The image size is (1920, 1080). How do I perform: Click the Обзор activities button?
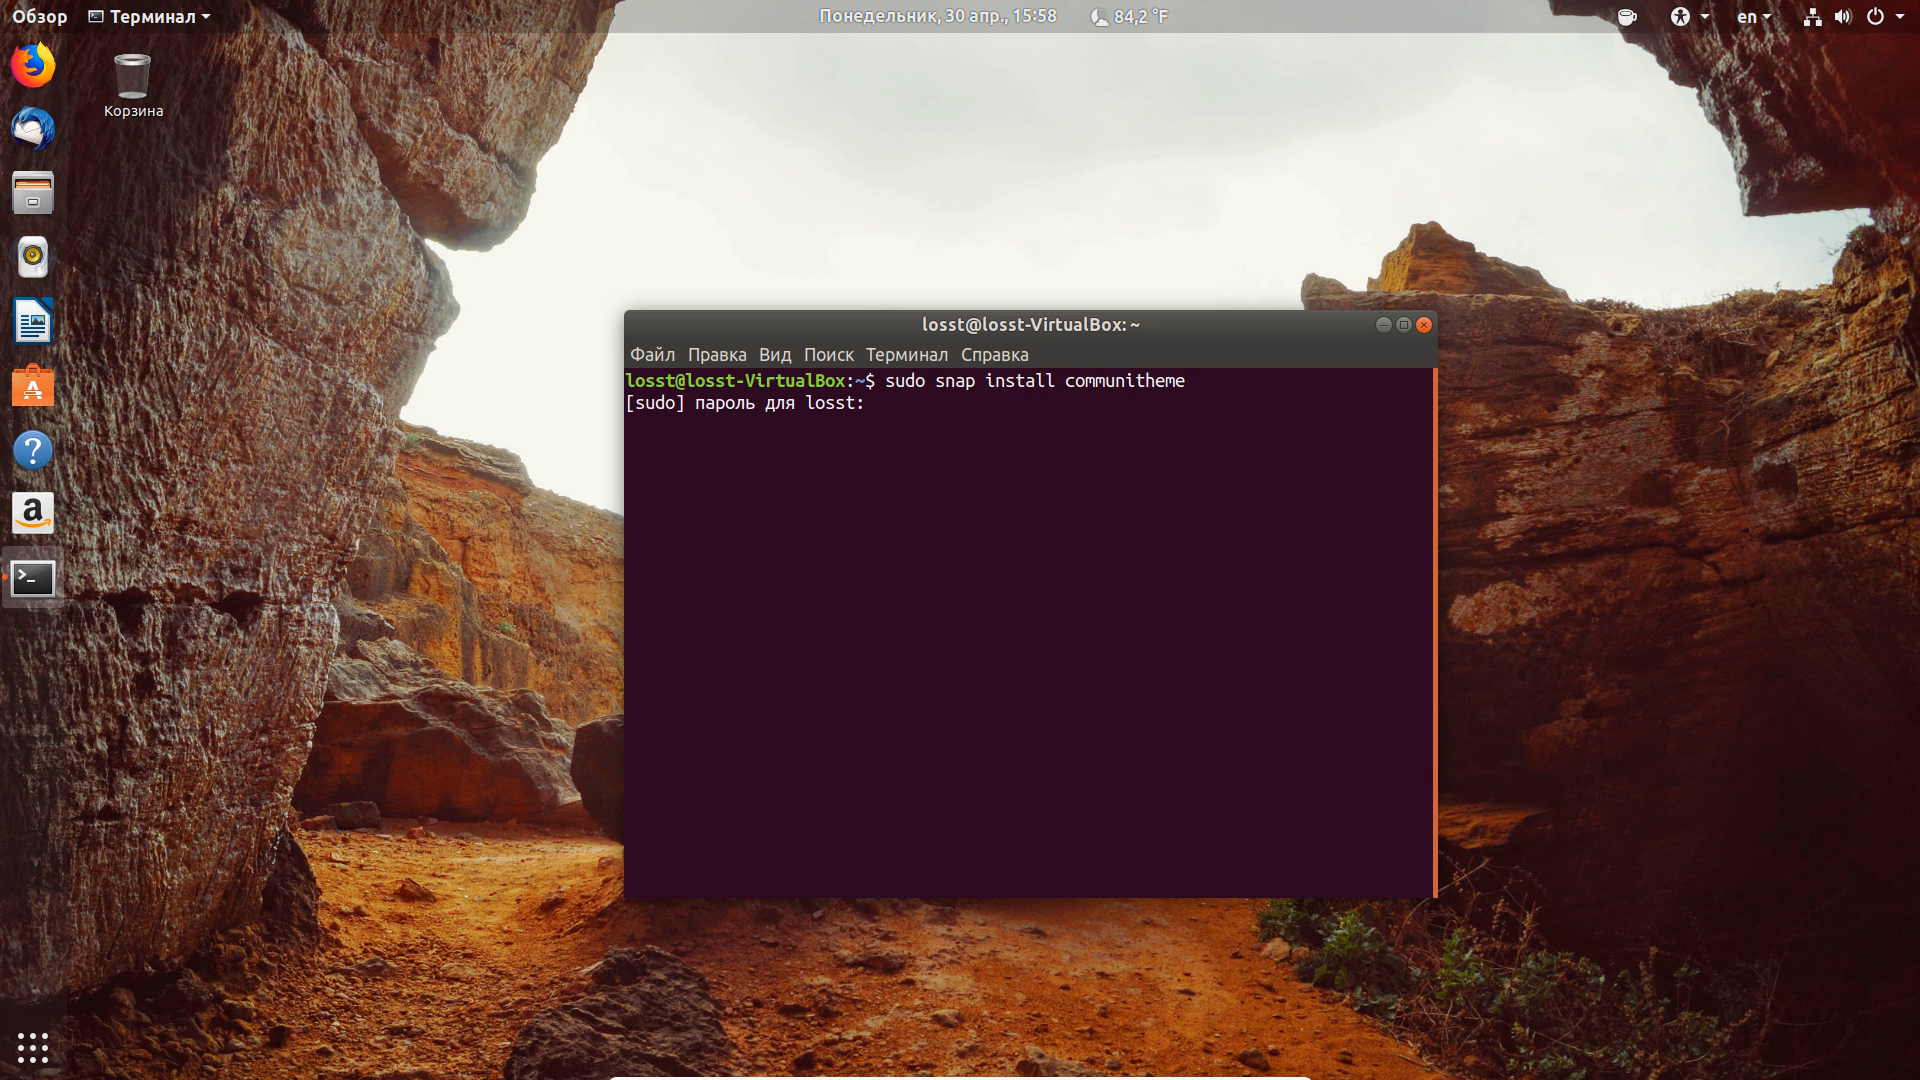point(40,17)
